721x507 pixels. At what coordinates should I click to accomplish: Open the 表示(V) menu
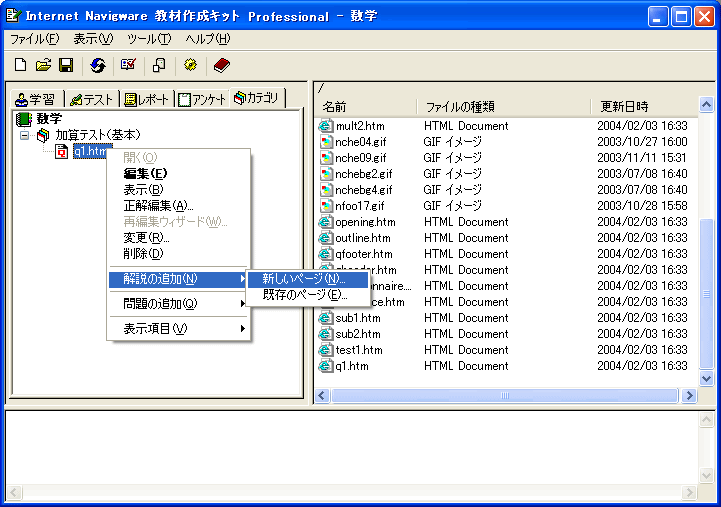(x=93, y=40)
